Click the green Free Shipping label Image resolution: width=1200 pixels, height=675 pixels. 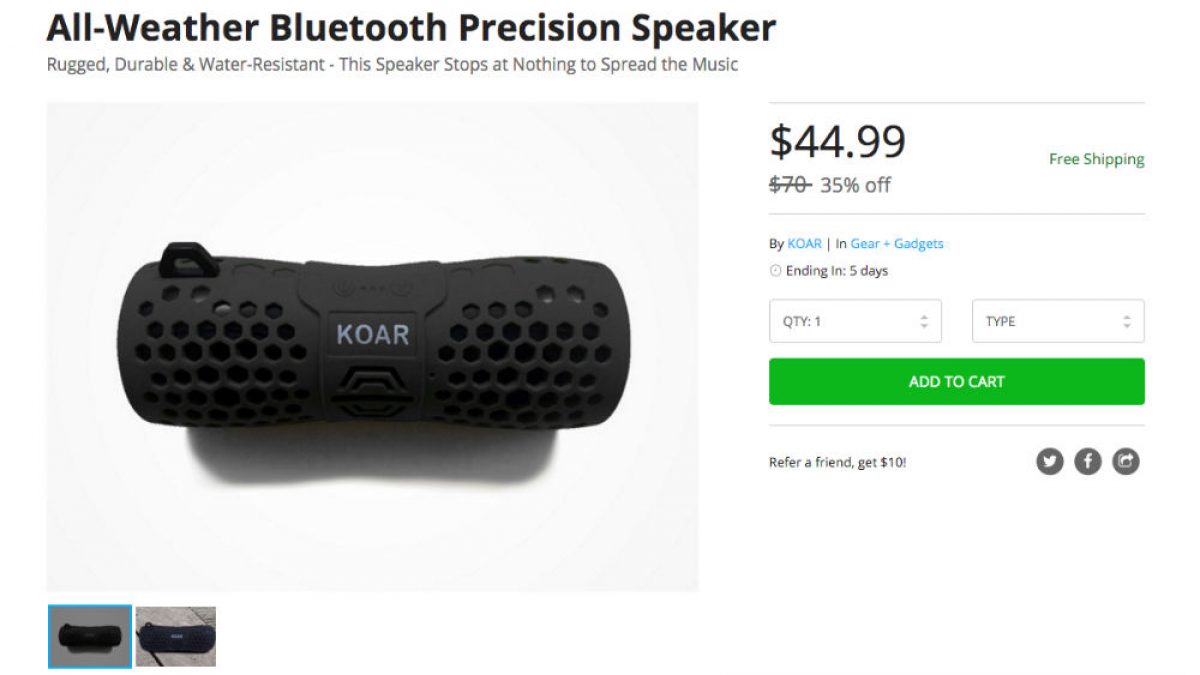point(1096,159)
